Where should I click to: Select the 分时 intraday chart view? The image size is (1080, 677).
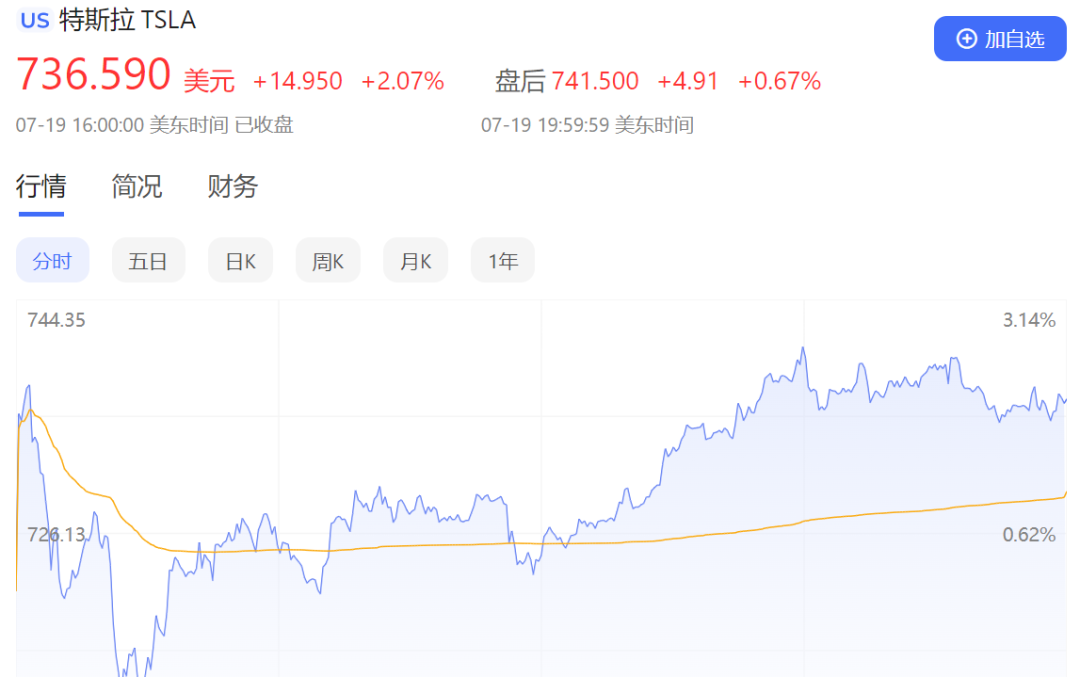(x=52, y=261)
